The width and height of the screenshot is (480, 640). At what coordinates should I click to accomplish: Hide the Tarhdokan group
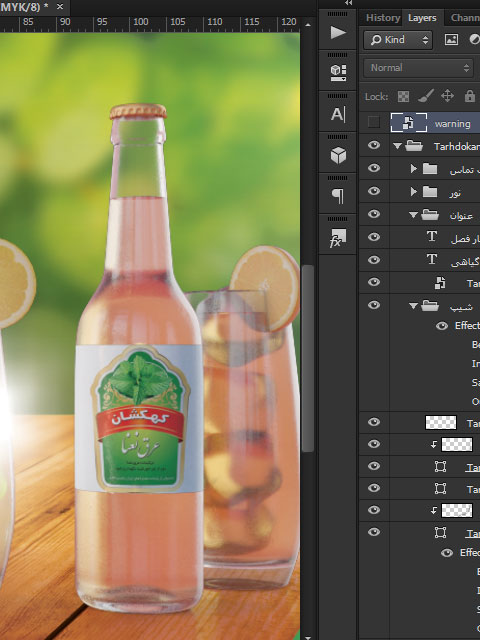point(374,145)
